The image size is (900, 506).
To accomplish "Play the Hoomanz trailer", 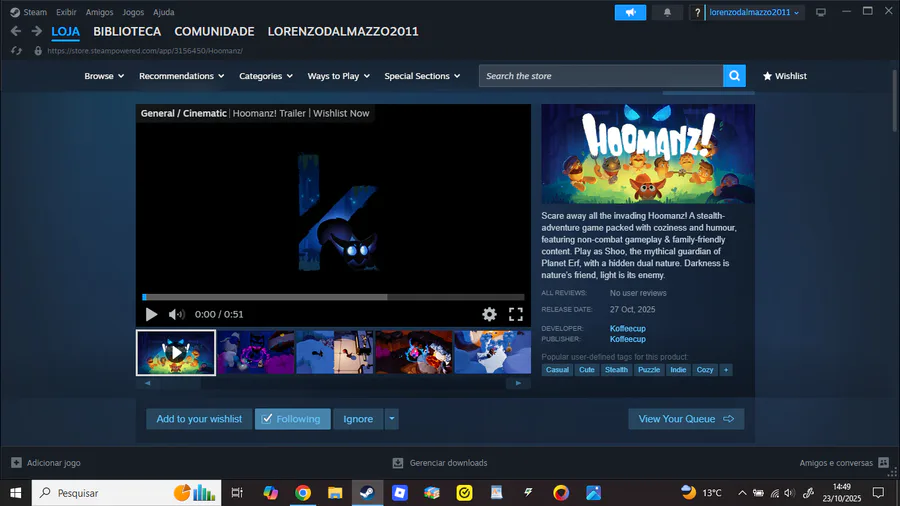I will point(151,314).
